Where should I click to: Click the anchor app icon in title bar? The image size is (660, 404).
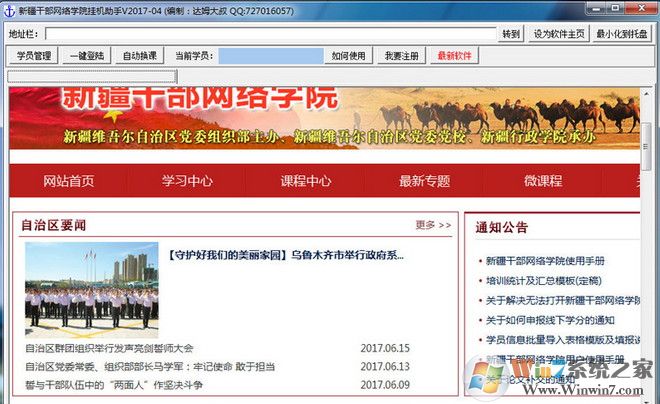[x=8, y=11]
